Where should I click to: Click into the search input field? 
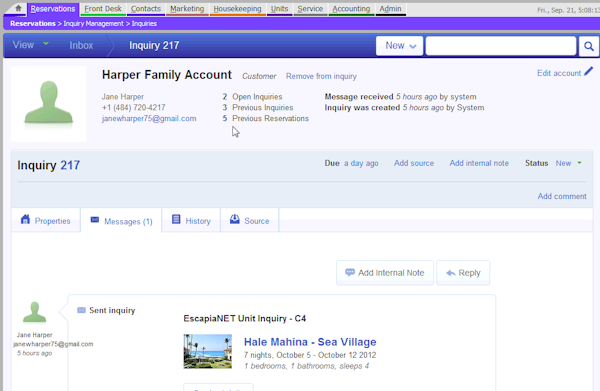[501, 46]
